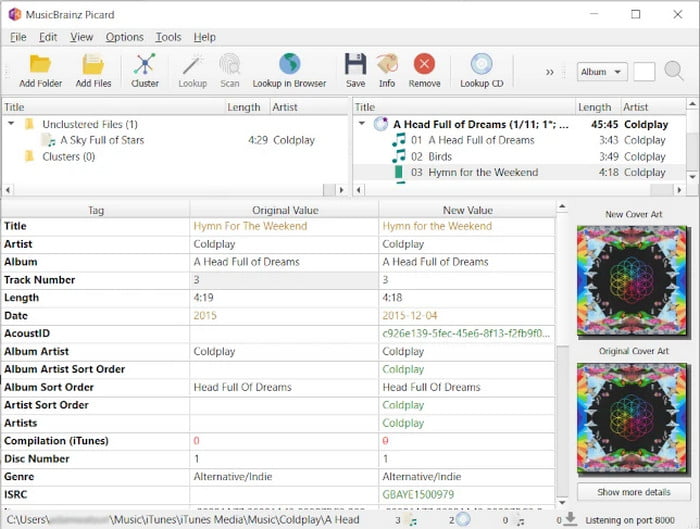This screenshot has width=700, height=529.
Task: Open the Info dialog icon
Action: click(x=387, y=67)
